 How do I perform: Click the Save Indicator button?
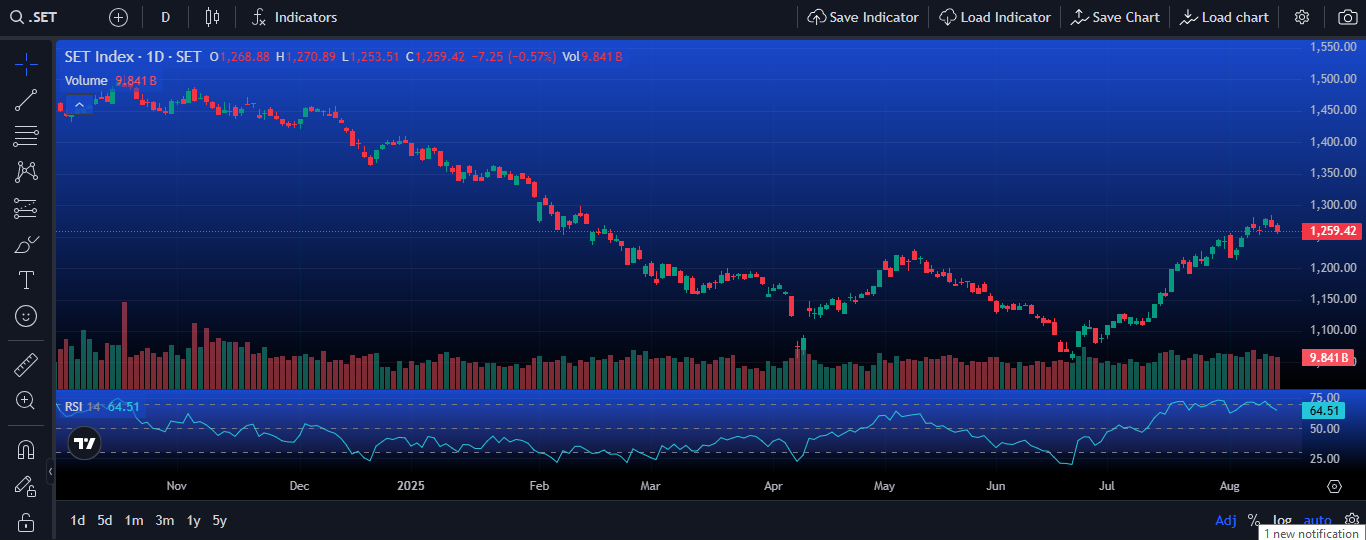coord(863,17)
